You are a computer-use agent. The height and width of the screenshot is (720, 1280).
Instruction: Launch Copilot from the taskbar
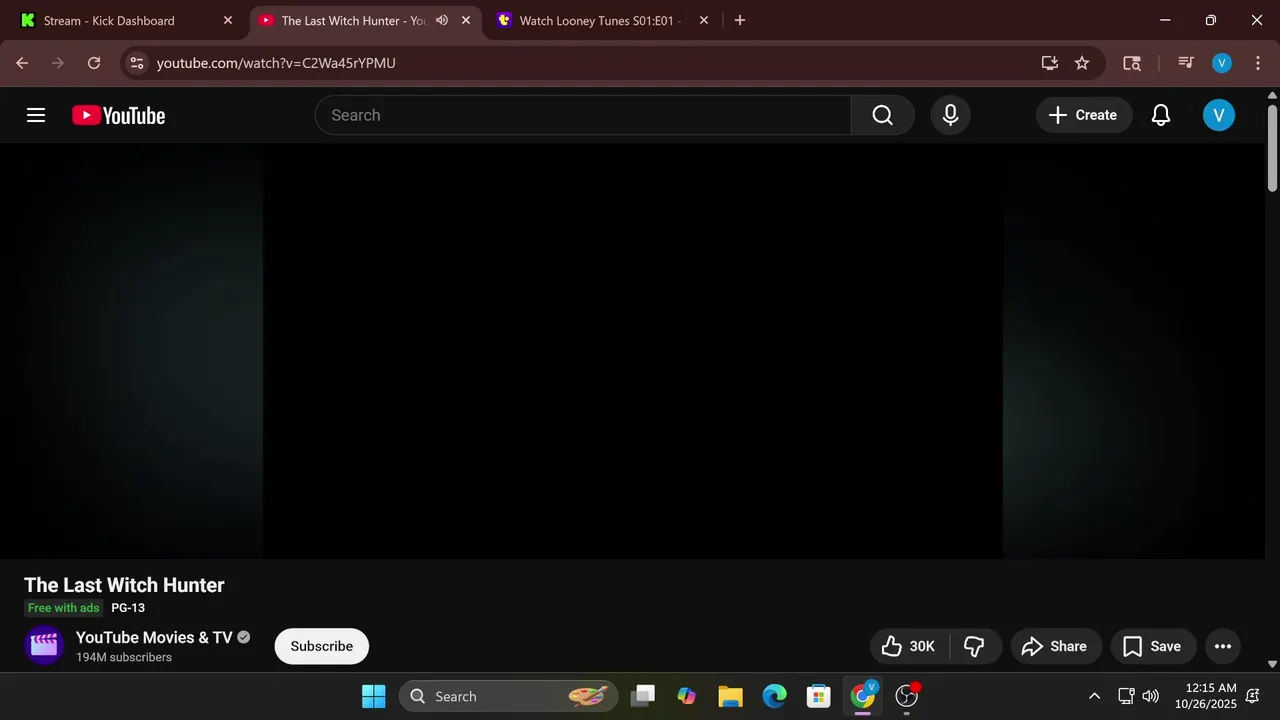click(x=686, y=696)
